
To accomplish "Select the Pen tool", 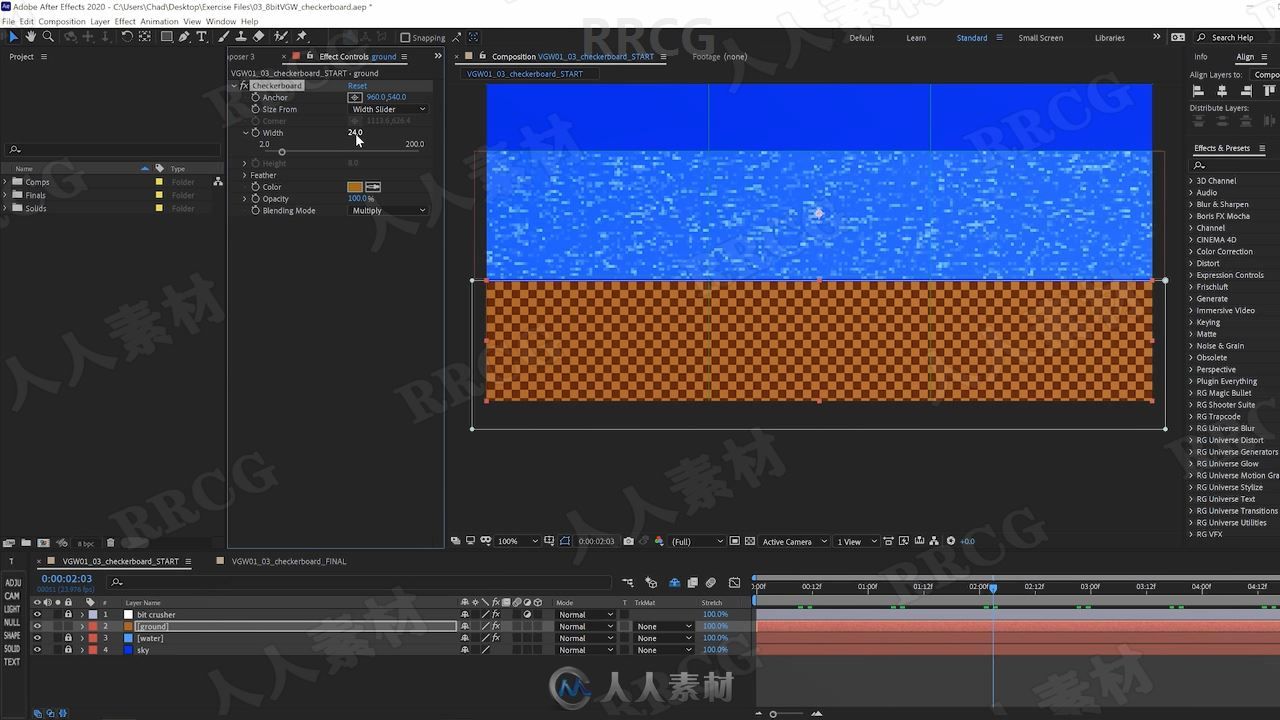I will [184, 37].
